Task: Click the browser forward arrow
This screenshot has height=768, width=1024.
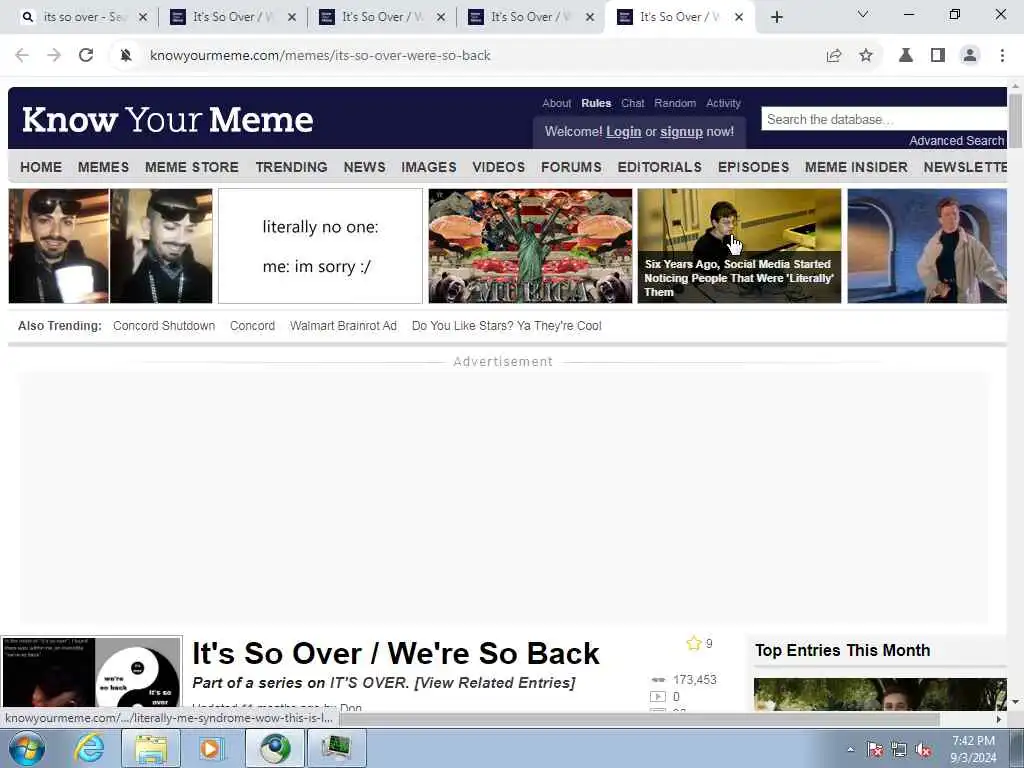Action: coord(54,56)
